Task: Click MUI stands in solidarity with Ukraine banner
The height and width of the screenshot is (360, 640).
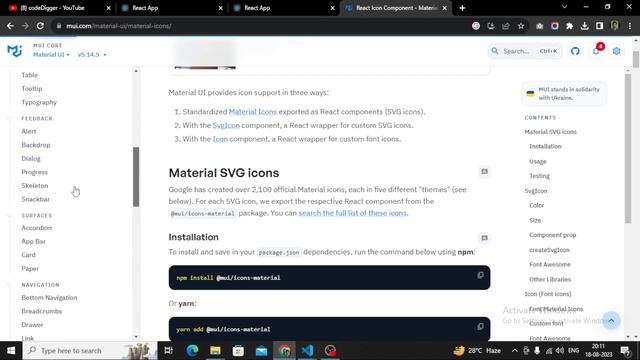Action: pos(564,93)
